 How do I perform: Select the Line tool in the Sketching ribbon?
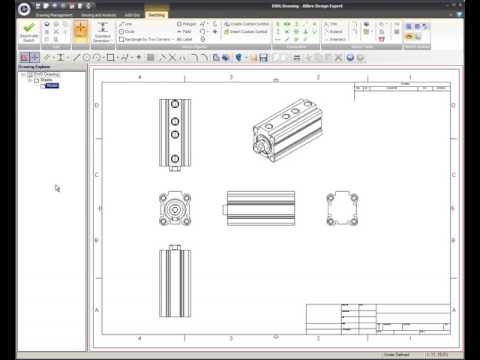[x=126, y=24]
